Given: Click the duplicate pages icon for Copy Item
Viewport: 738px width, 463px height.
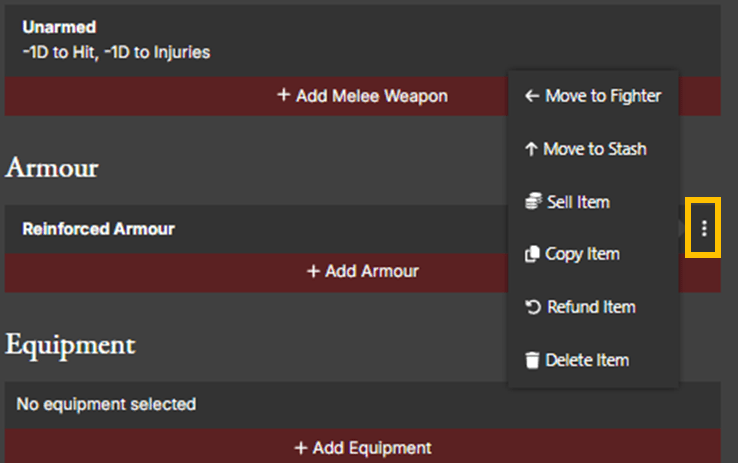Looking at the screenshot, I should coord(532,255).
